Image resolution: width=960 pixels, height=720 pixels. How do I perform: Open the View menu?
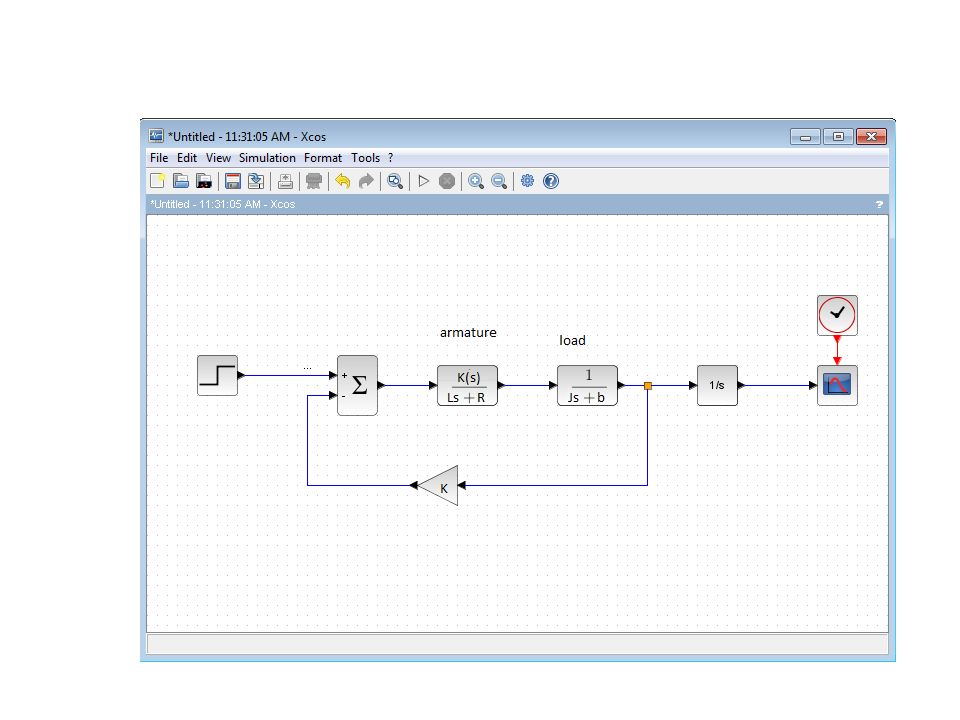coord(218,158)
